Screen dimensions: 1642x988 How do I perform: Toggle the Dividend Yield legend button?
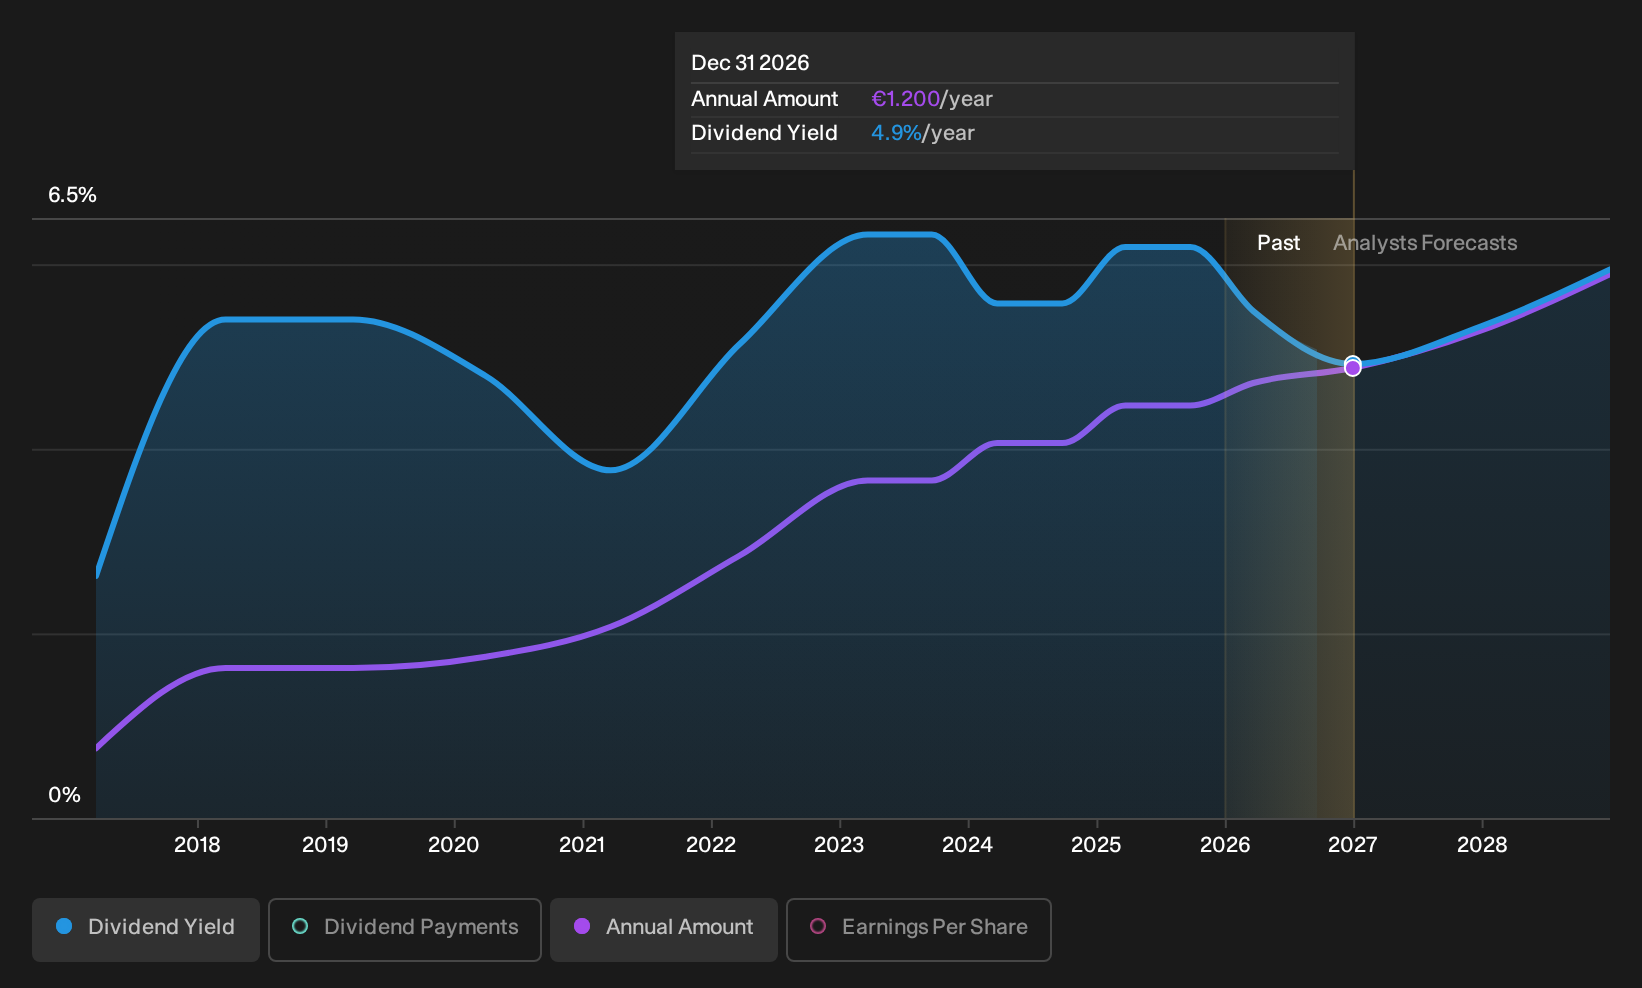(146, 929)
